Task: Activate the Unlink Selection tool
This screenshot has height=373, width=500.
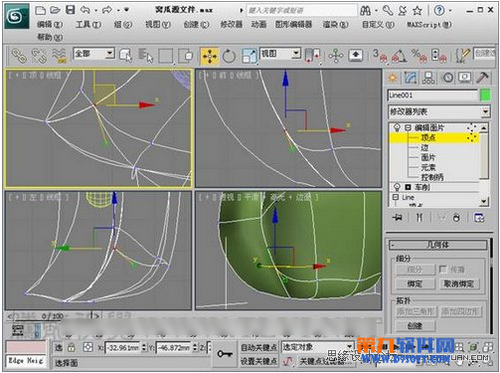Action: point(39,55)
